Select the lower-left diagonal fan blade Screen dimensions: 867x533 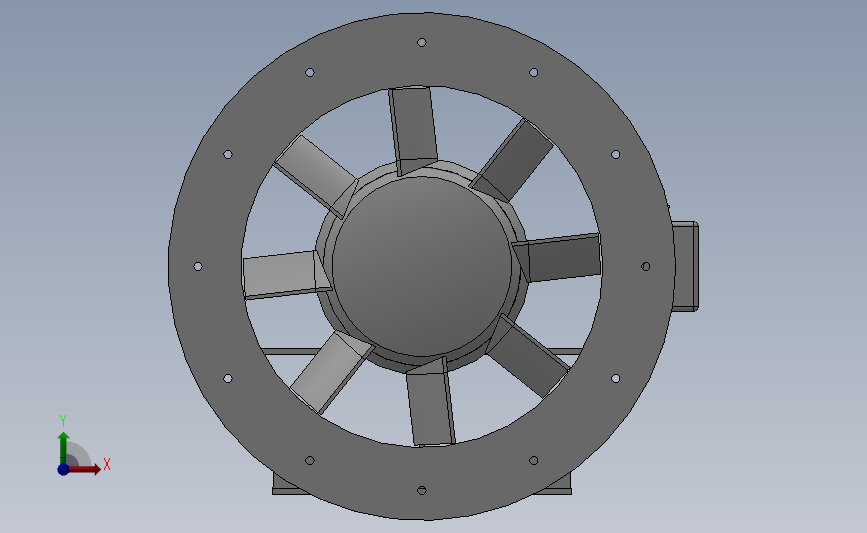pyautogui.click(x=331, y=372)
